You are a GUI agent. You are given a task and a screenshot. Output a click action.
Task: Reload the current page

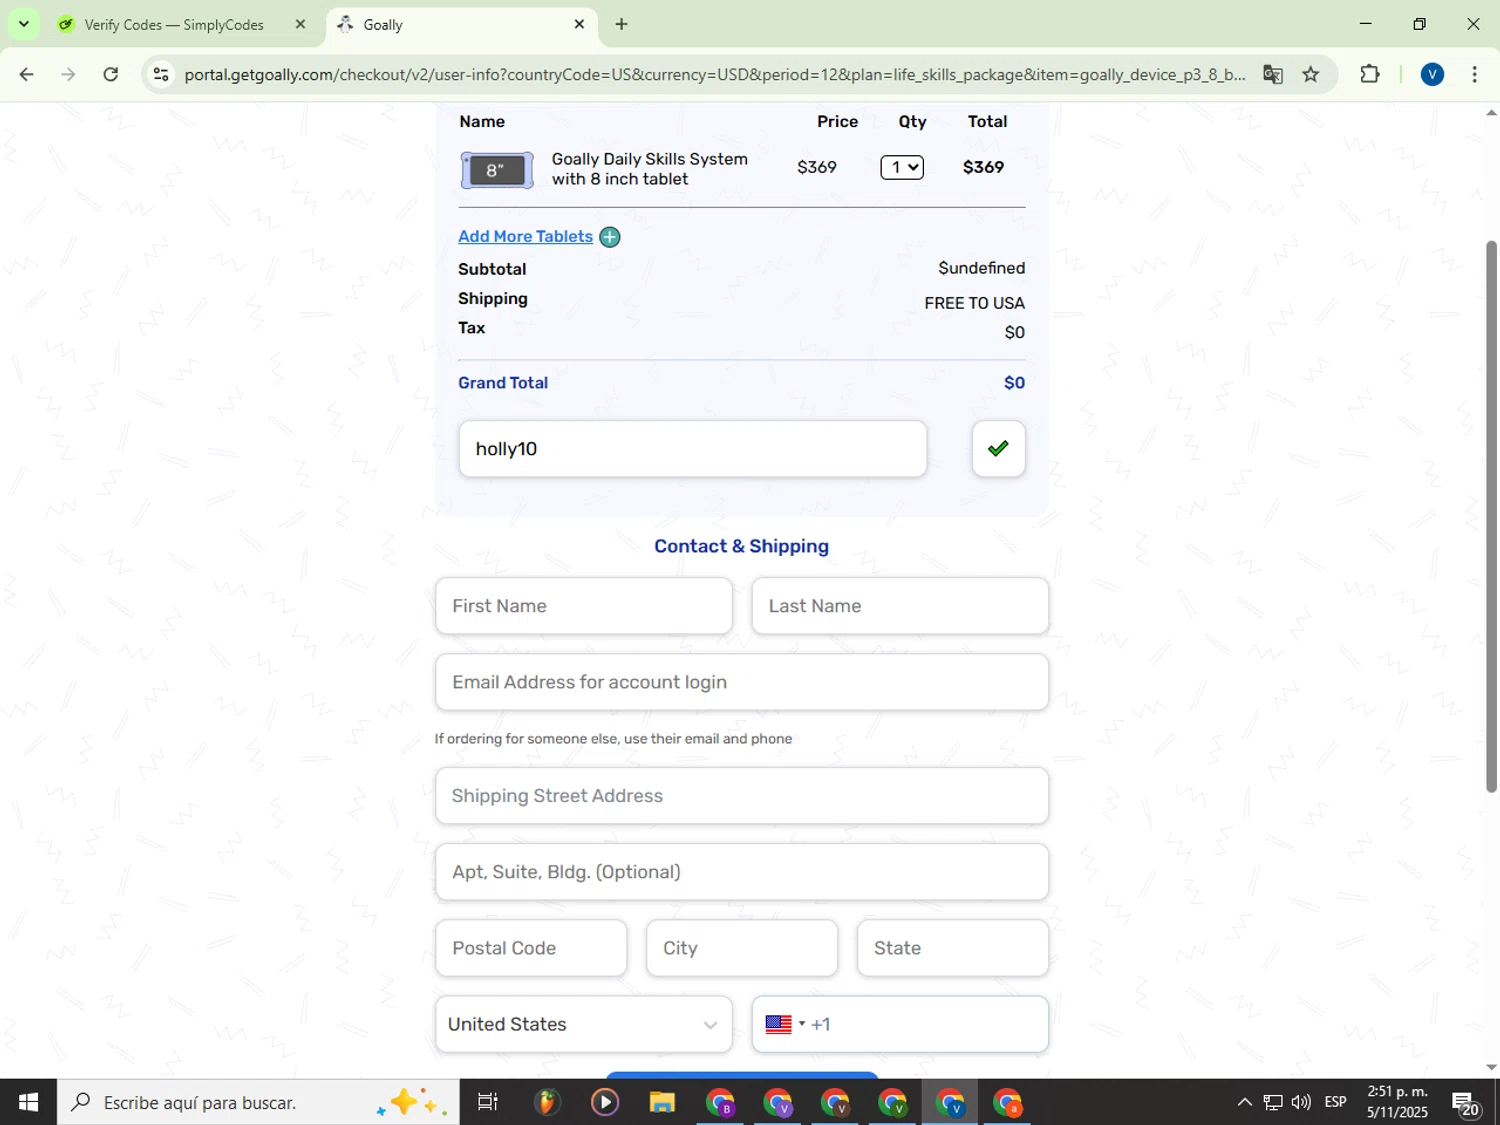pyautogui.click(x=111, y=74)
